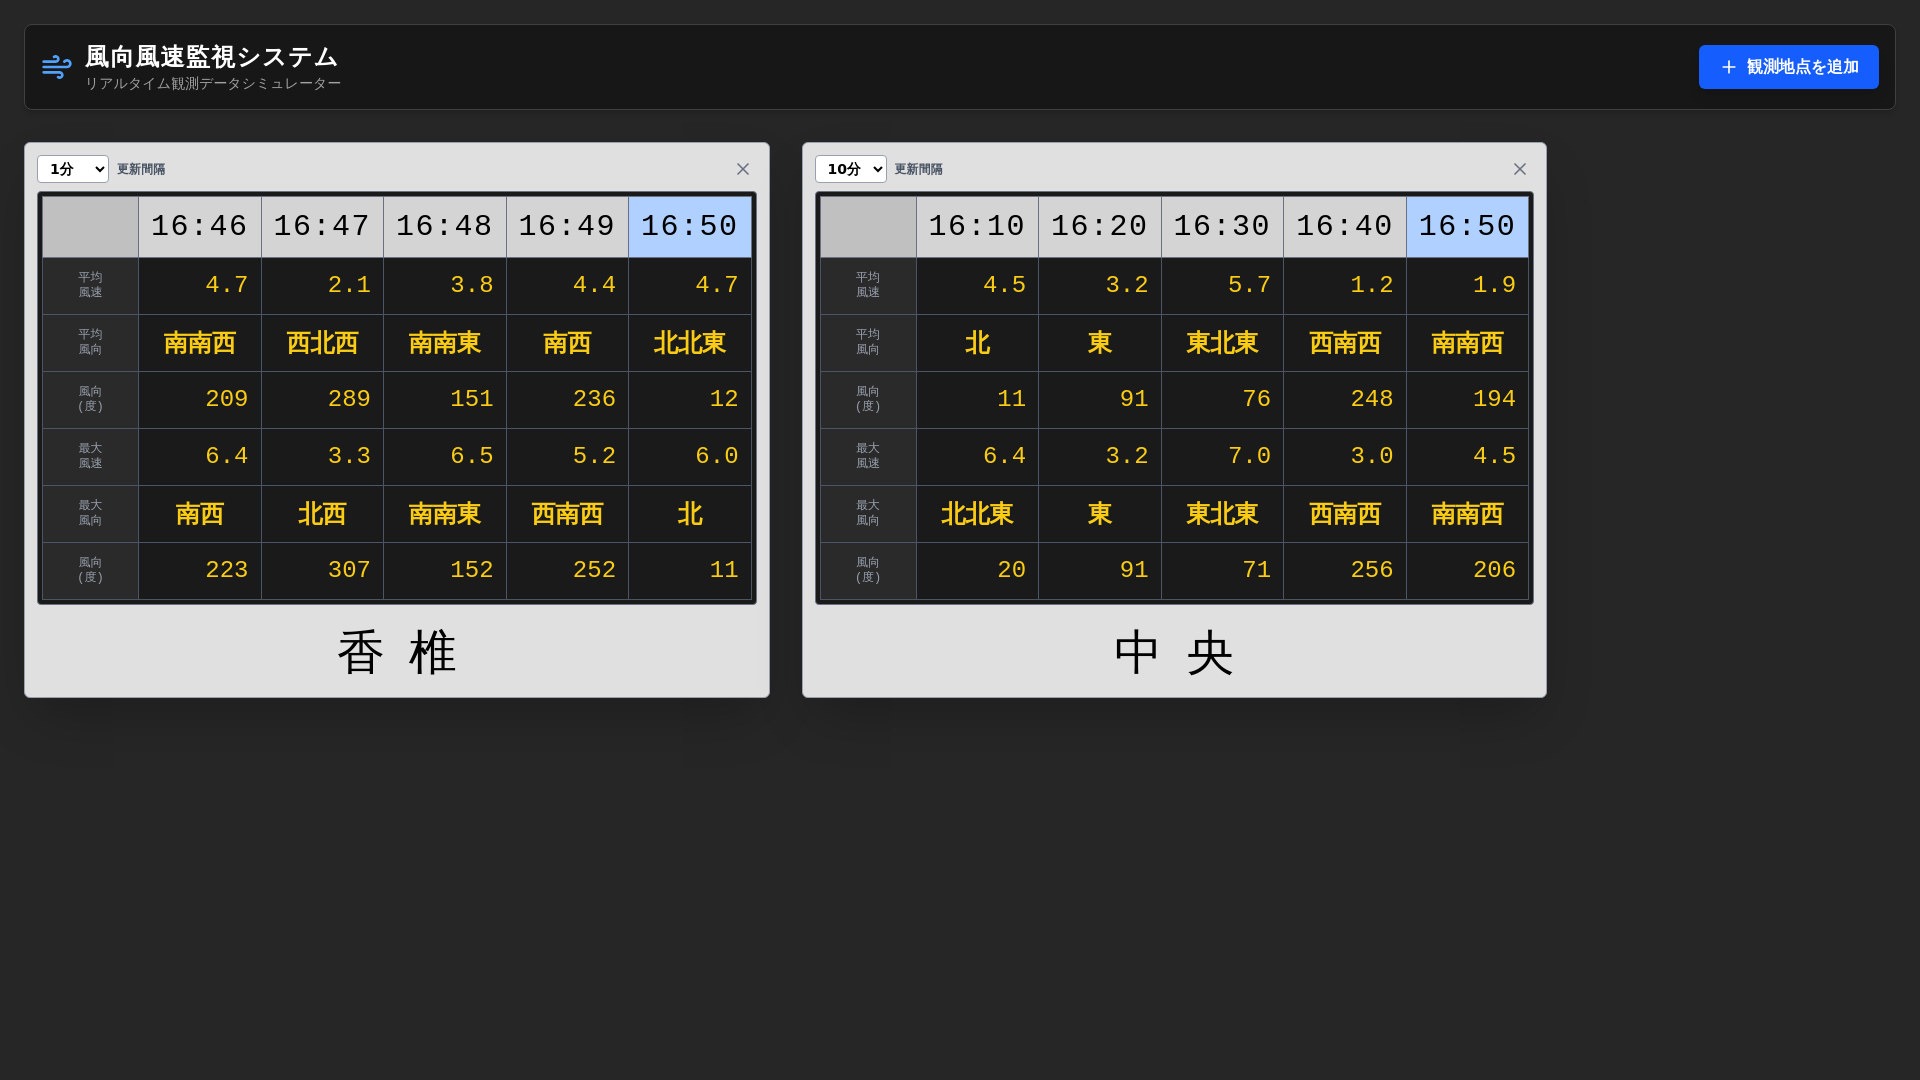Image resolution: width=1920 pixels, height=1080 pixels.
Task: Open the 1分 update interval dropdown
Action: click(x=73, y=169)
